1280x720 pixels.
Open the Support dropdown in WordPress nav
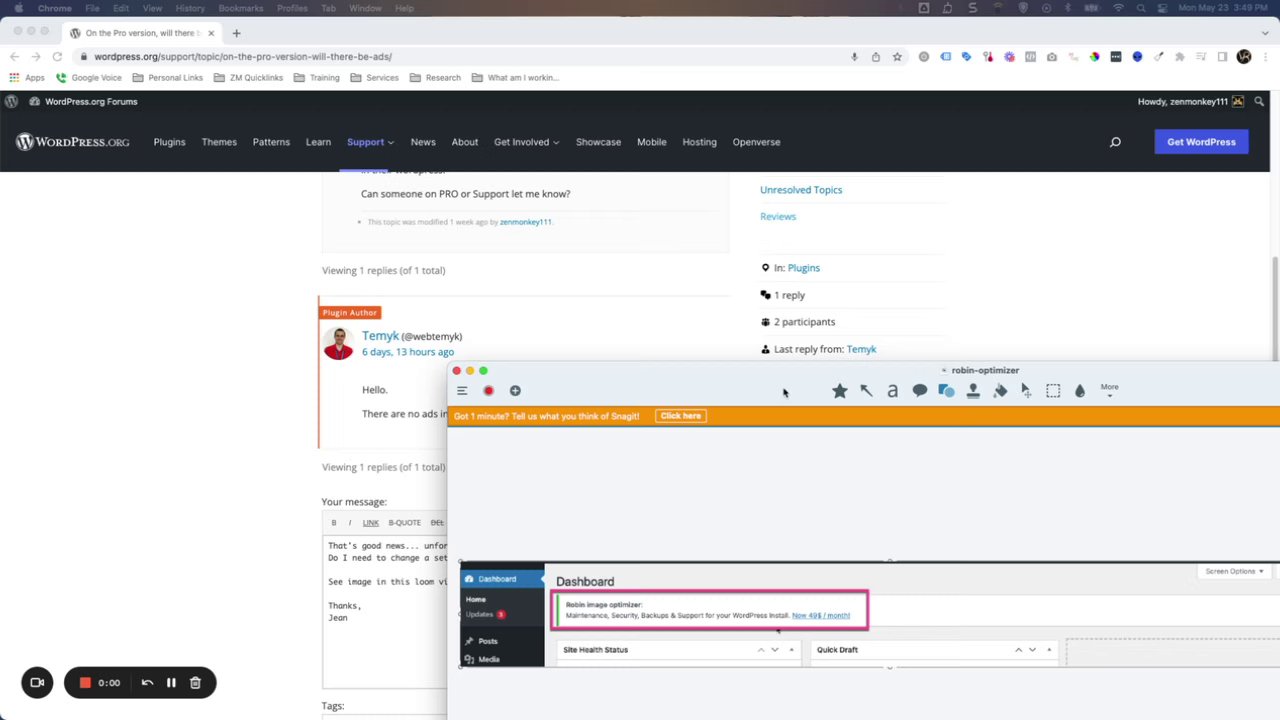point(370,142)
